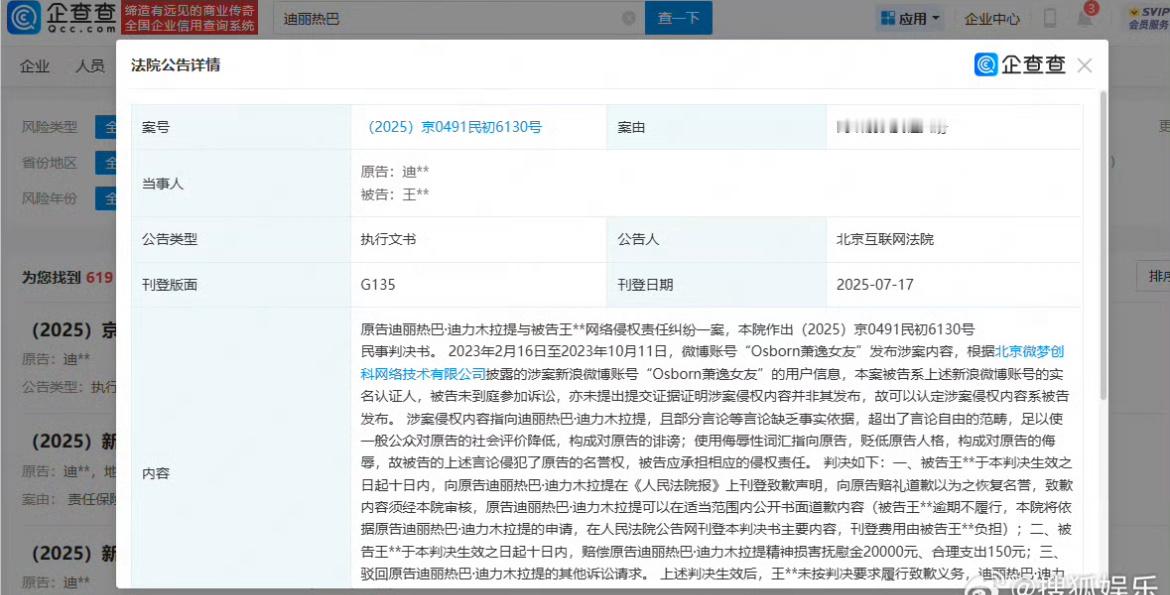Viewport: 1170px width, 595px height.
Task: Click the 公告人 label cell
Action: pyautogui.click(x=638, y=240)
